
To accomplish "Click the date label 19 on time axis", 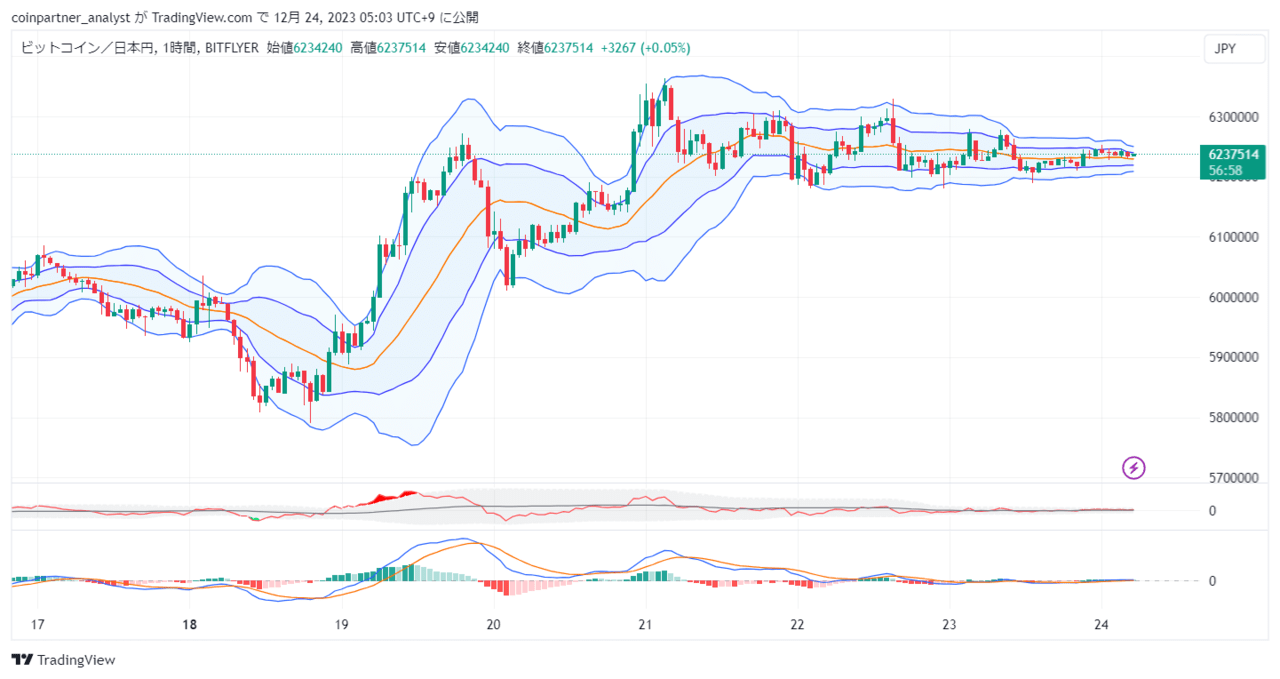I will [341, 625].
